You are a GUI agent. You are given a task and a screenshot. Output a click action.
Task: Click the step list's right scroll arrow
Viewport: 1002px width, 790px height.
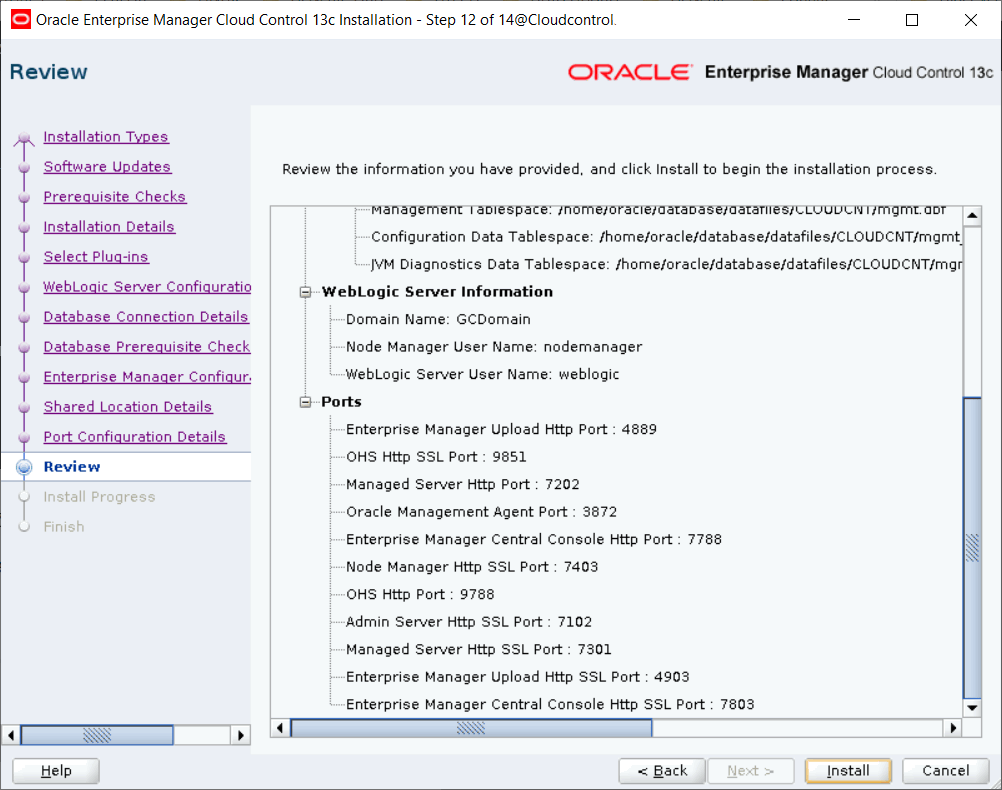(x=240, y=735)
